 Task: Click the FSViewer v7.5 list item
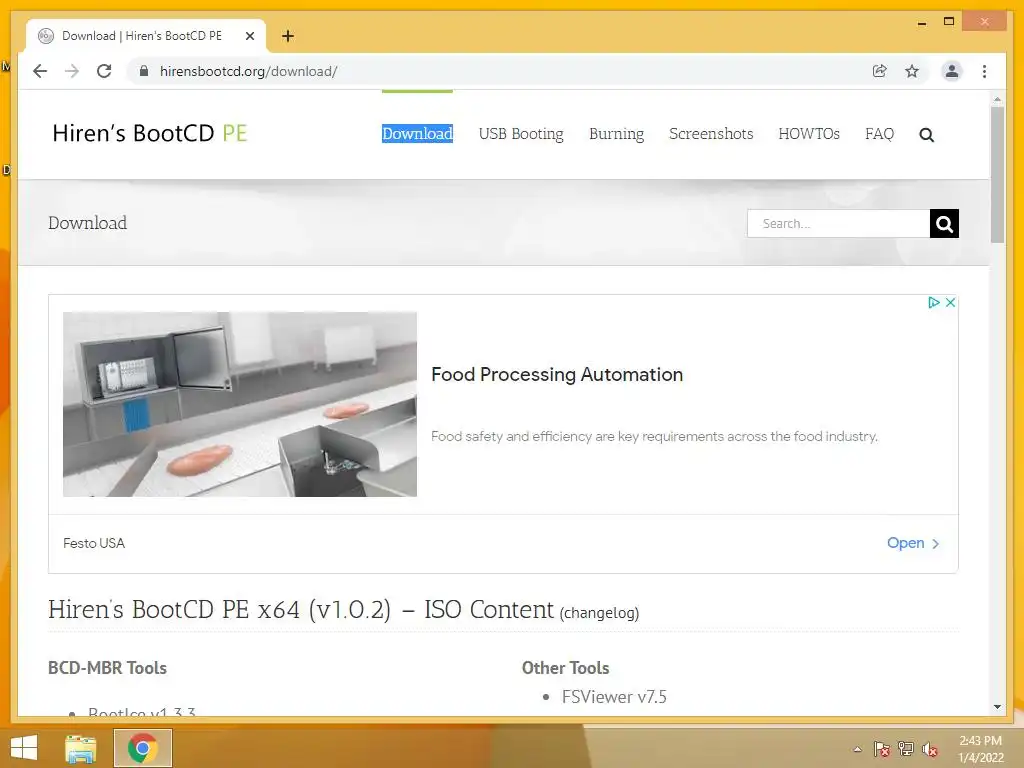[614, 697]
